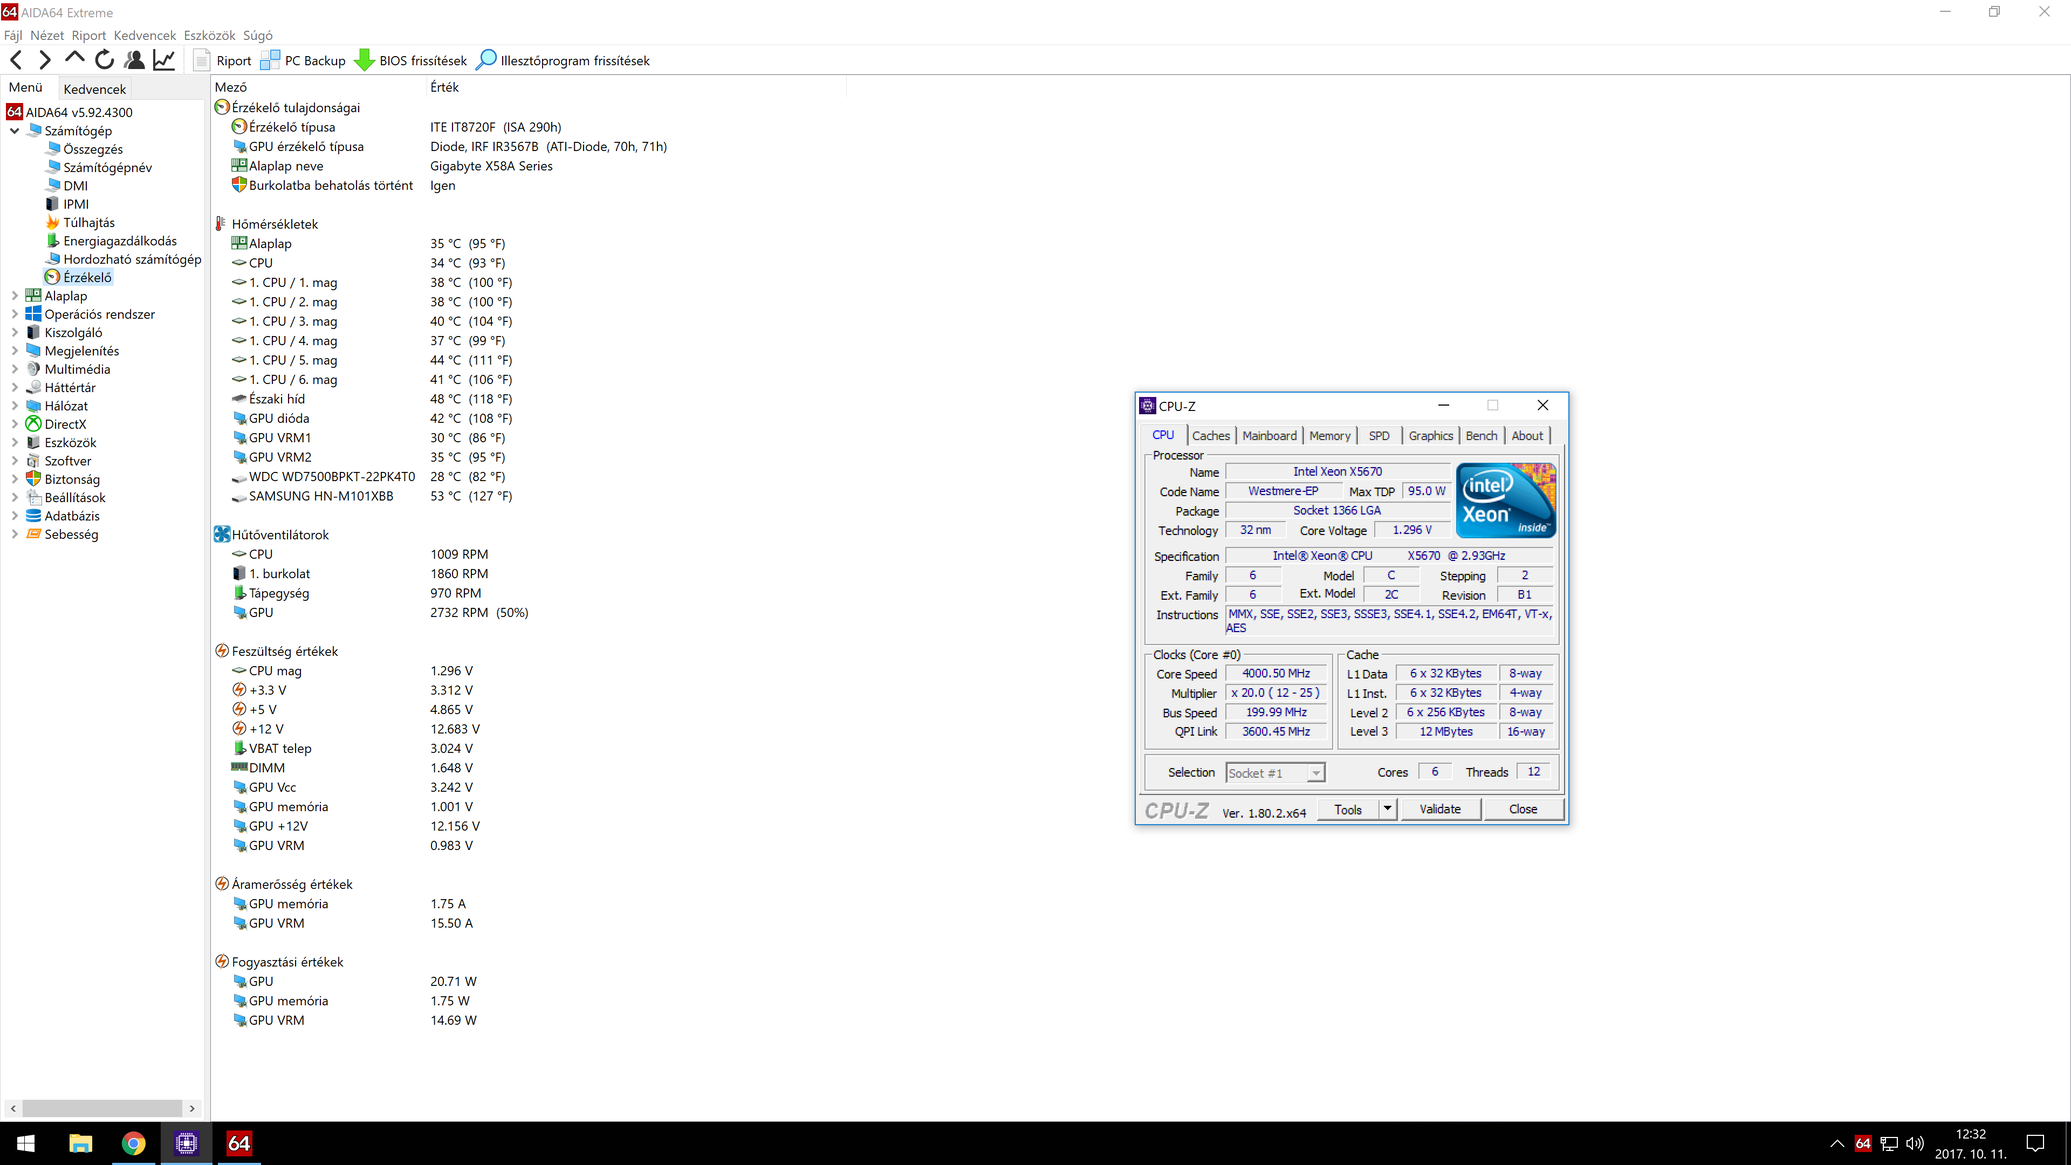Open PC Backup from the toolbar

click(303, 60)
